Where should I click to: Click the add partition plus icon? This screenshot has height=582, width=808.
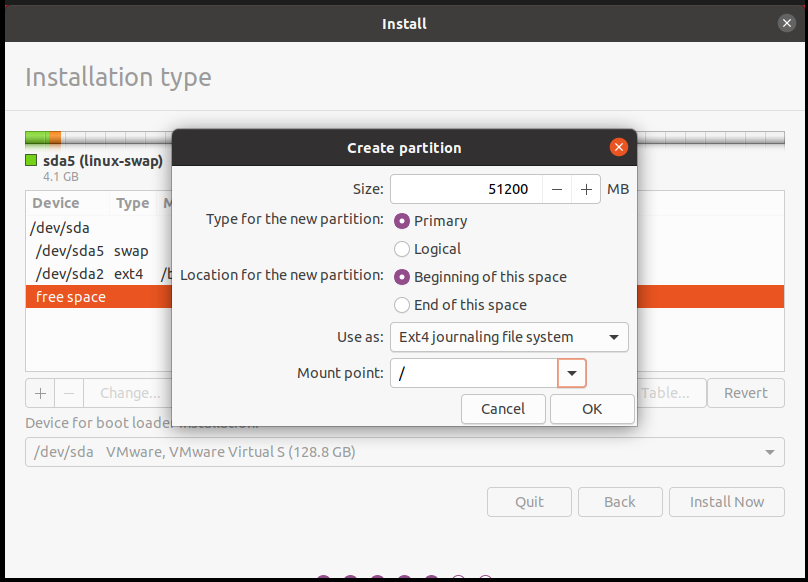point(40,393)
